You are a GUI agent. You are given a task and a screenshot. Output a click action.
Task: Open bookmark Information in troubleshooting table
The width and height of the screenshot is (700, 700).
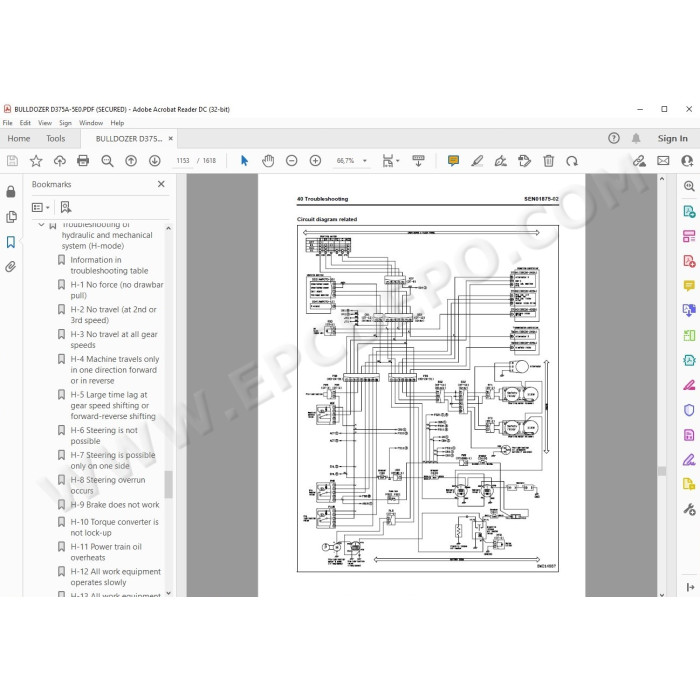click(x=109, y=265)
